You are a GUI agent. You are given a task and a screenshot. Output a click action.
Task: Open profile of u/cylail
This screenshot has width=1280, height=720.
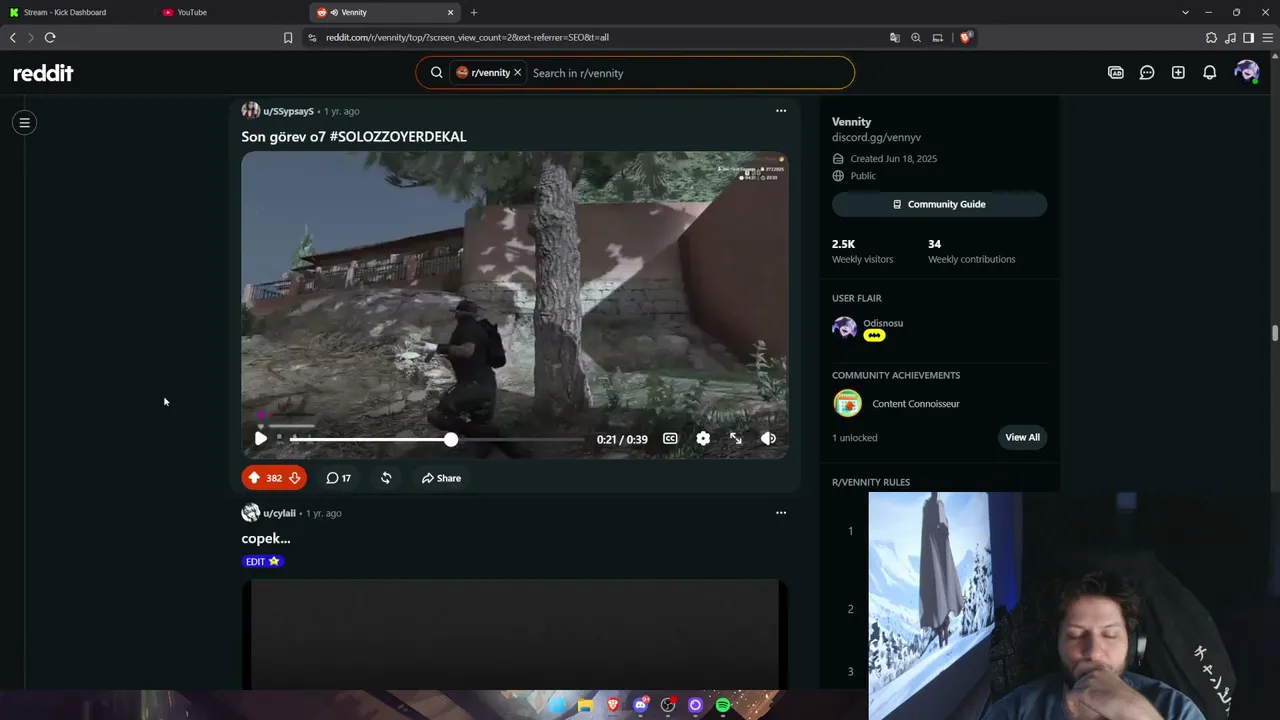click(279, 513)
